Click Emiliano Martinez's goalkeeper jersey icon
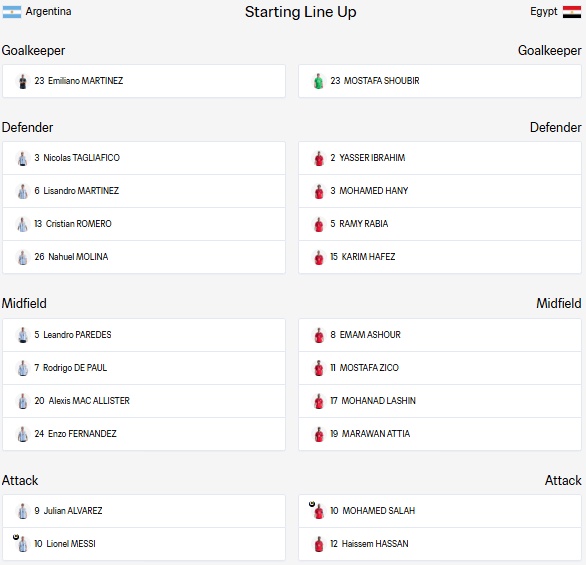 (x=23, y=81)
